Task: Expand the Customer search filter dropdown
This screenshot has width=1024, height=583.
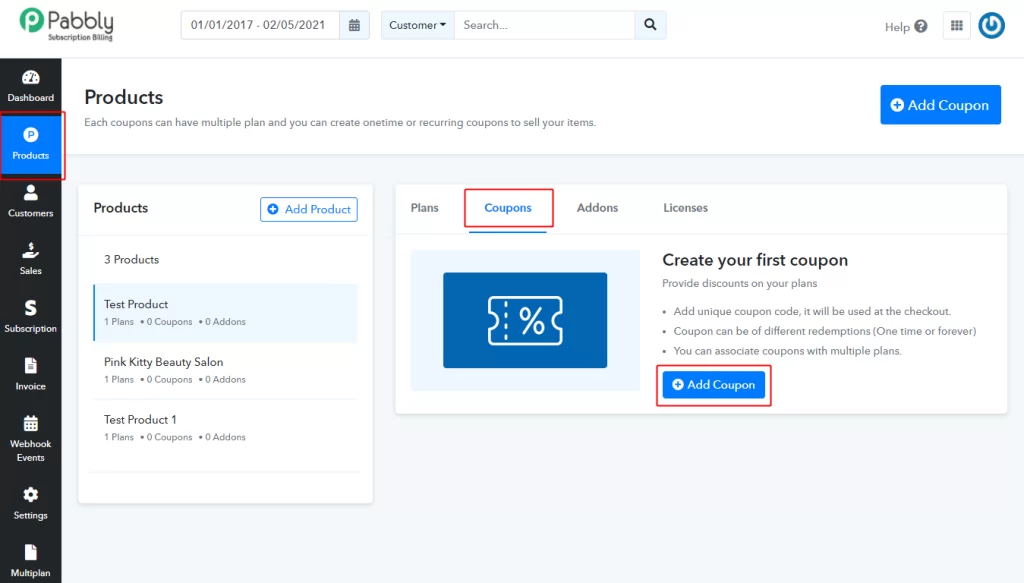Action: click(x=417, y=25)
